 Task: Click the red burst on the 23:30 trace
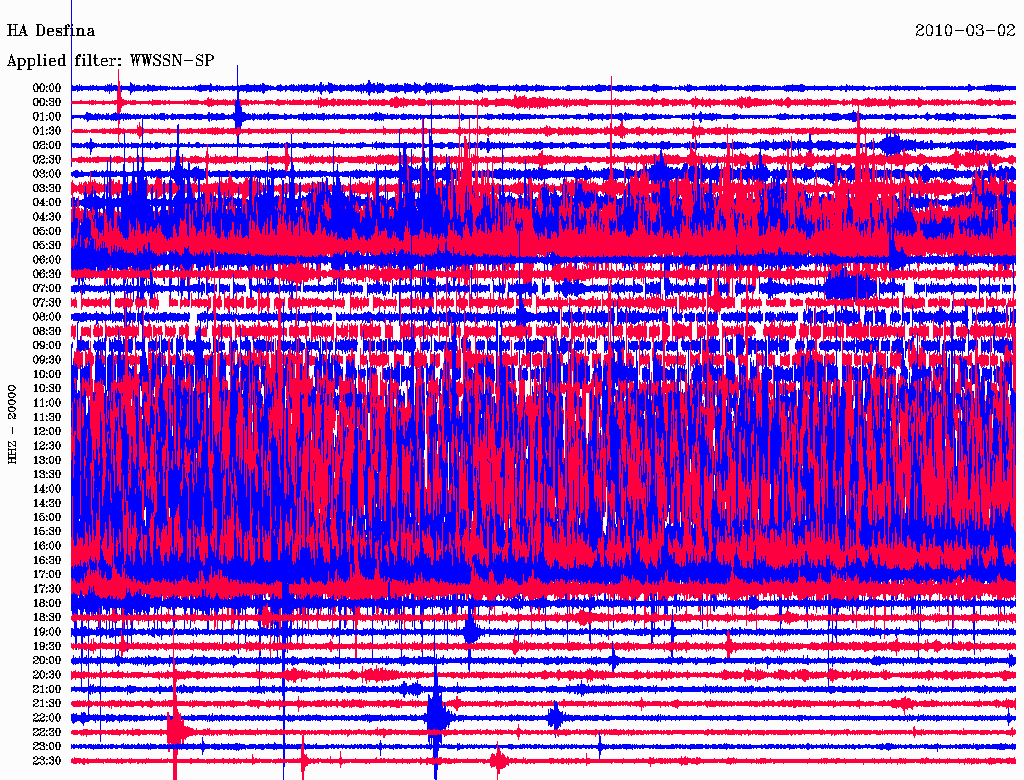click(500, 760)
